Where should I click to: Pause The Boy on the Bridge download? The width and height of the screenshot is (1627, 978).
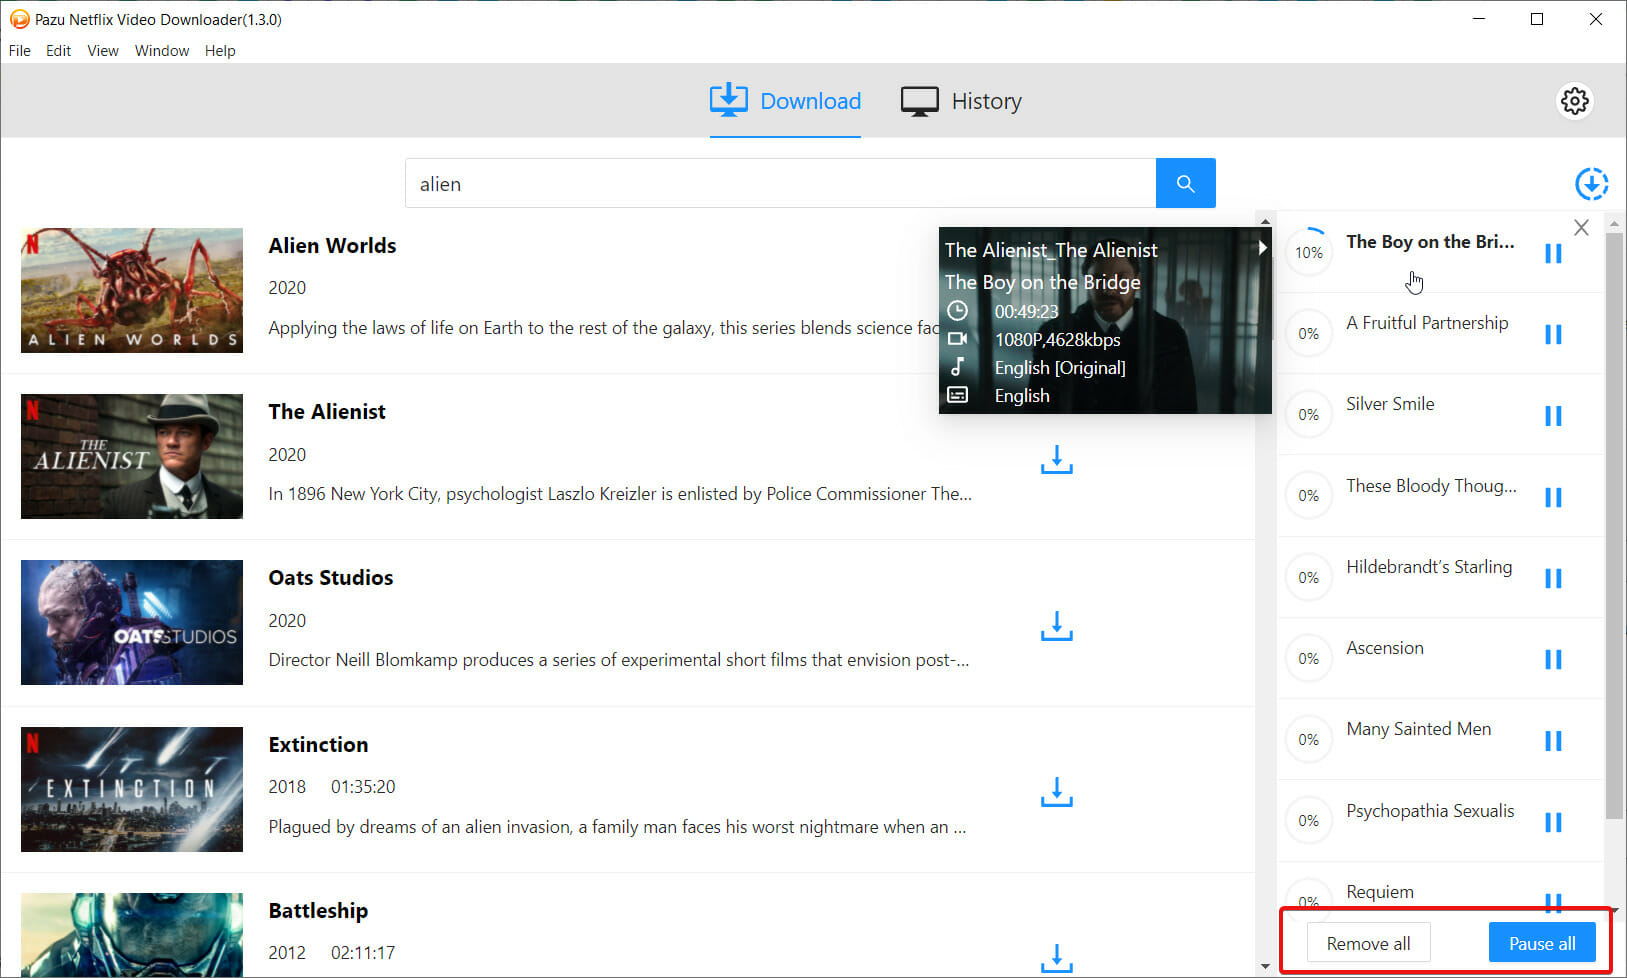(x=1553, y=254)
